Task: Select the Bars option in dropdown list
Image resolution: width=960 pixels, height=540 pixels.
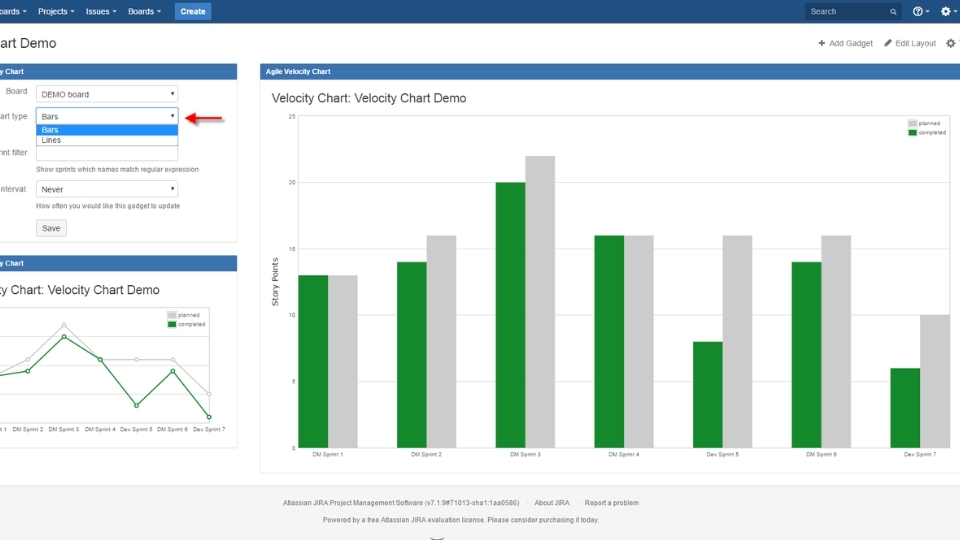Action: pyautogui.click(x=107, y=130)
